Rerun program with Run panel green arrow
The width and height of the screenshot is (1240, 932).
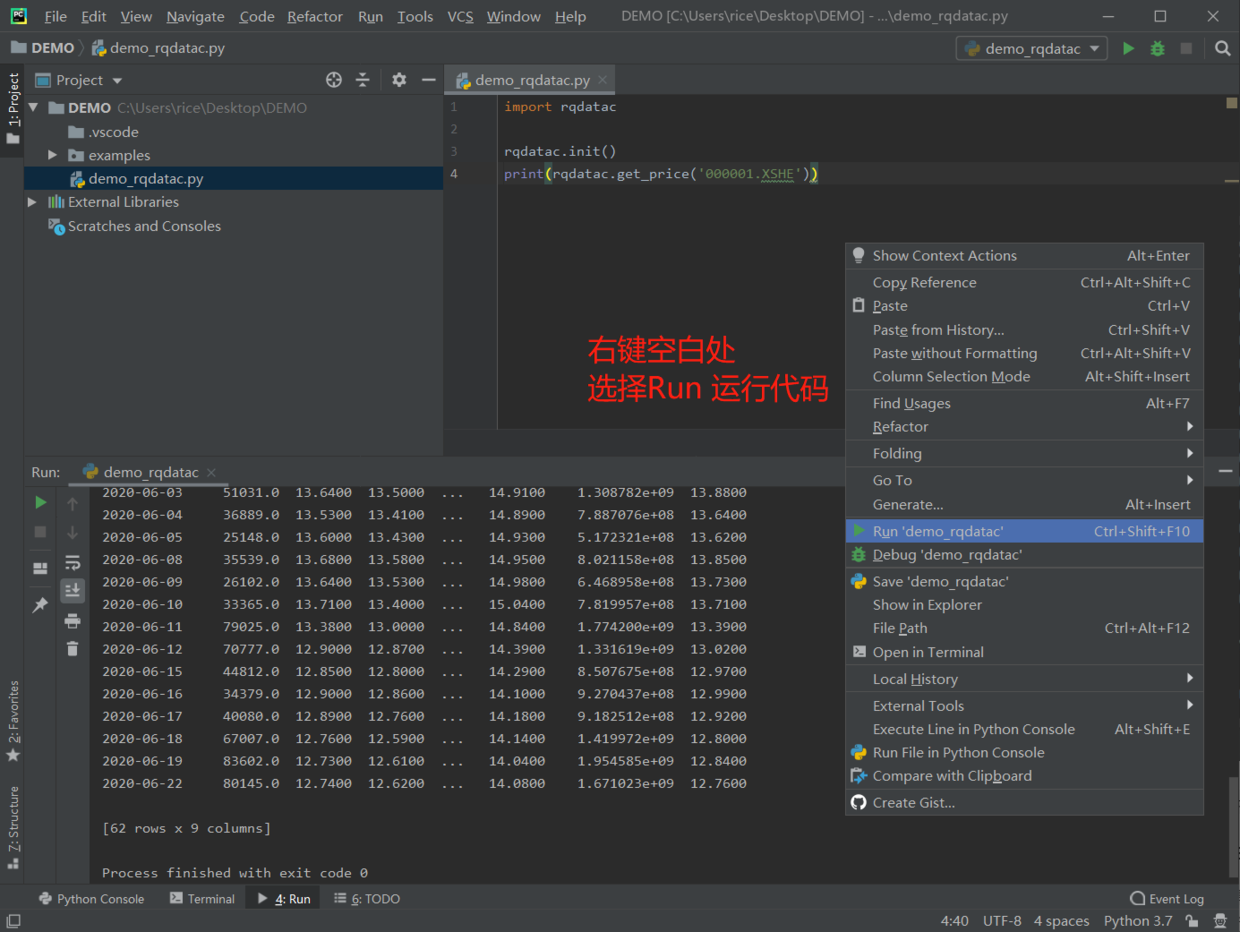click(x=40, y=502)
